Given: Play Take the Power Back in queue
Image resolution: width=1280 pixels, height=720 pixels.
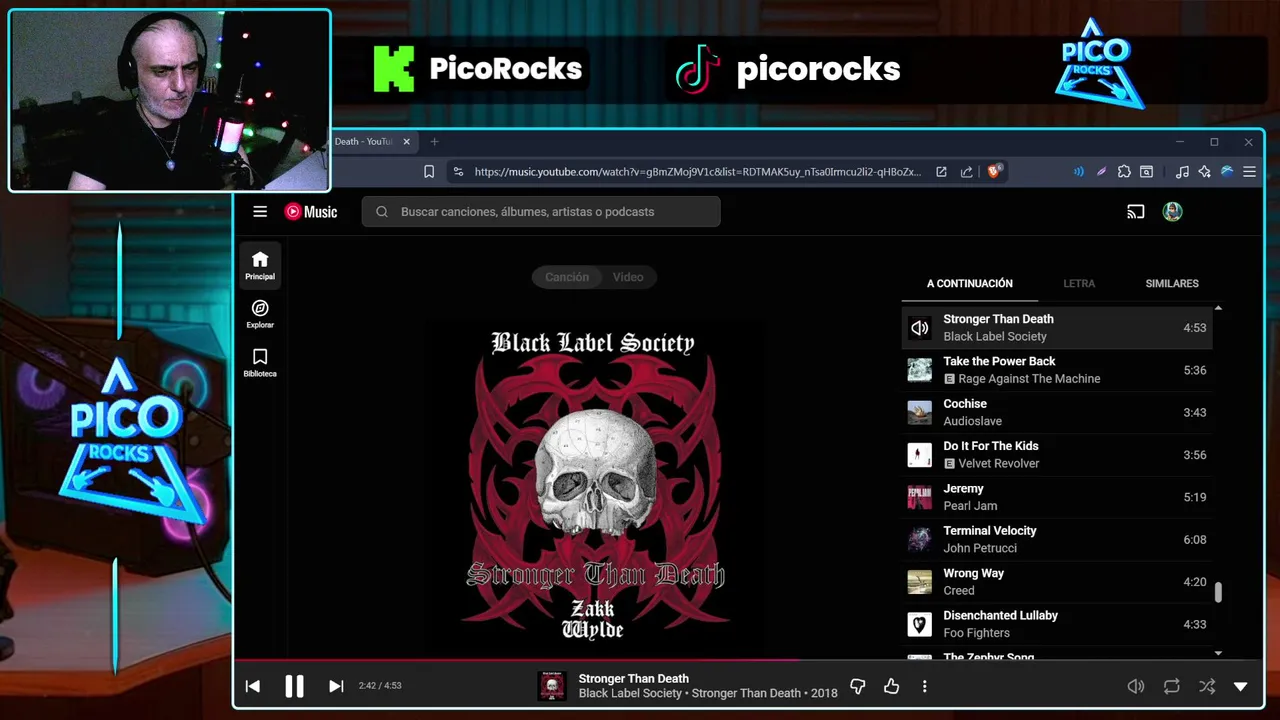Looking at the screenshot, I should coord(1057,370).
